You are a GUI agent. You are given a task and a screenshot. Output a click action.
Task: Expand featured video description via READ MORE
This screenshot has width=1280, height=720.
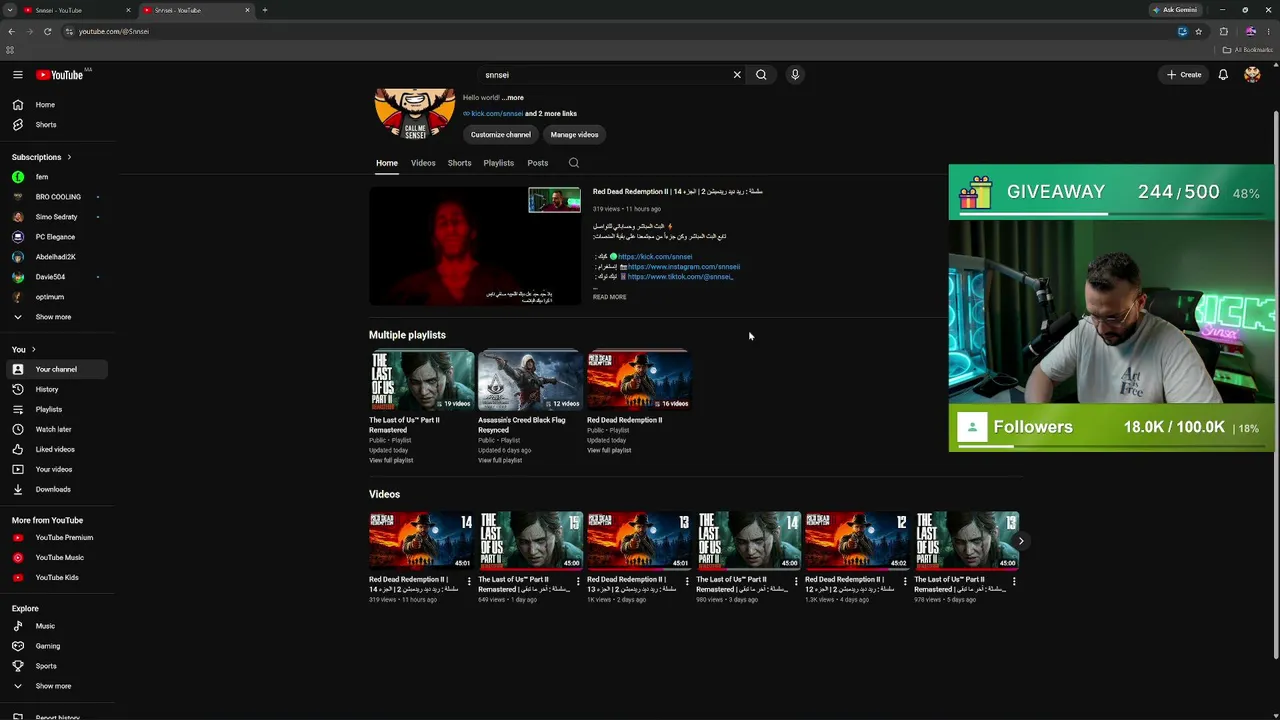click(609, 297)
